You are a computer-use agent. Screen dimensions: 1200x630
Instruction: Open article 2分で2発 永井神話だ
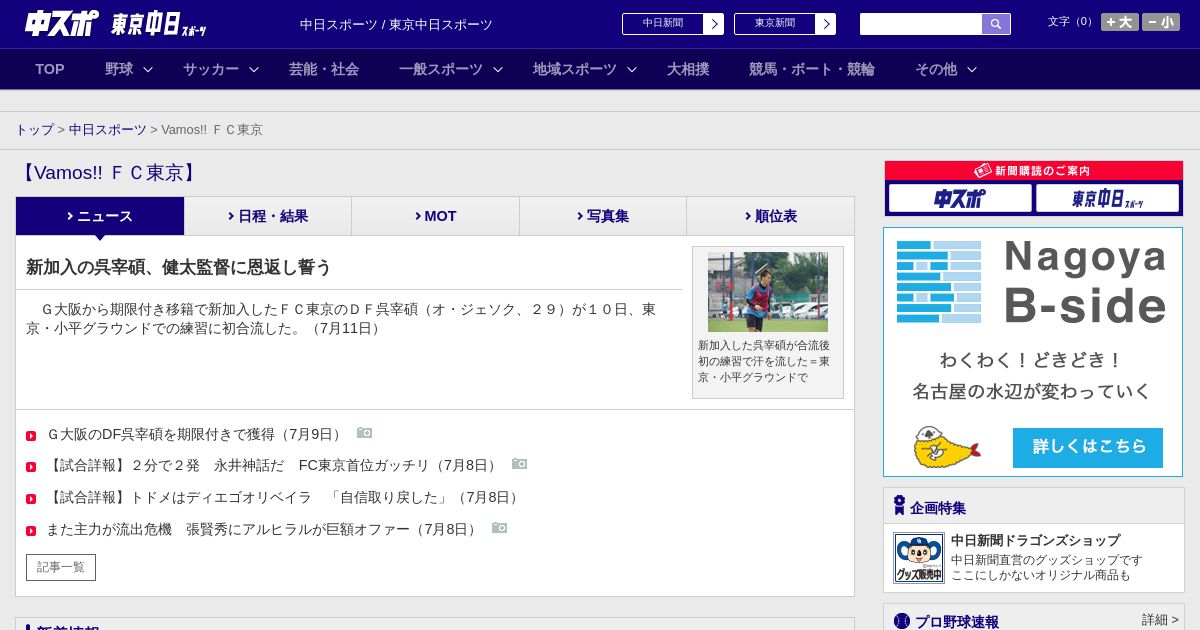[273, 465]
